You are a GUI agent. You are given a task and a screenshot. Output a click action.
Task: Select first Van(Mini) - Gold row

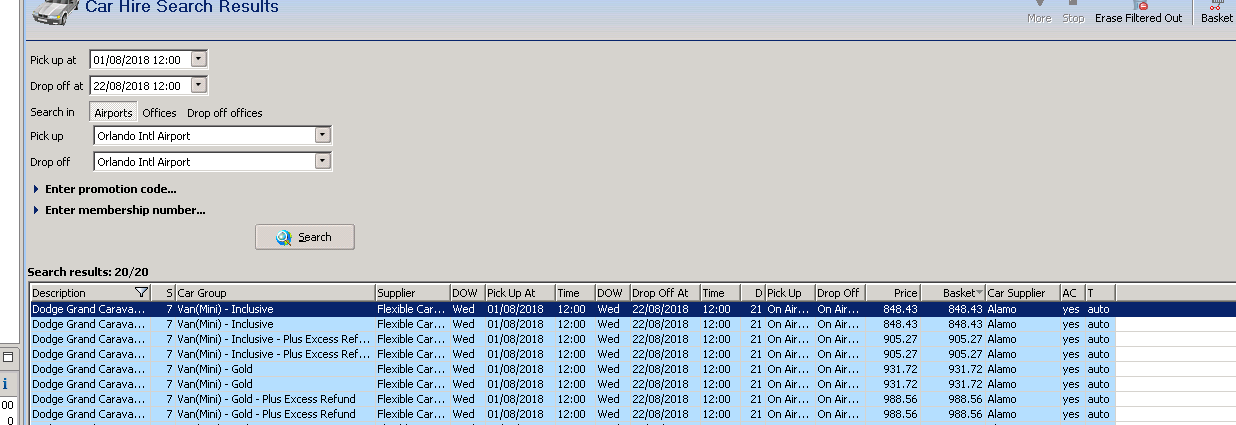(572, 369)
